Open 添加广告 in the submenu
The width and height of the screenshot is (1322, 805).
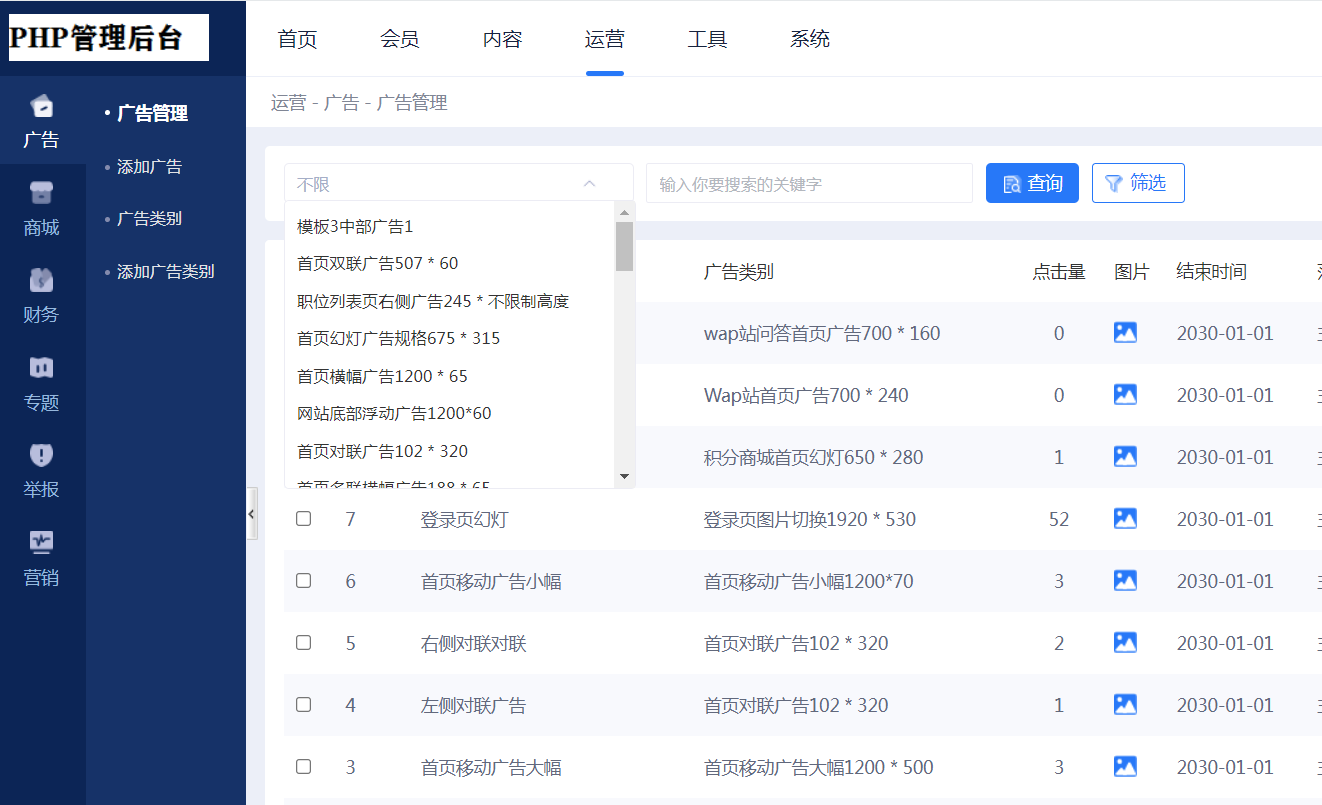coord(149,167)
